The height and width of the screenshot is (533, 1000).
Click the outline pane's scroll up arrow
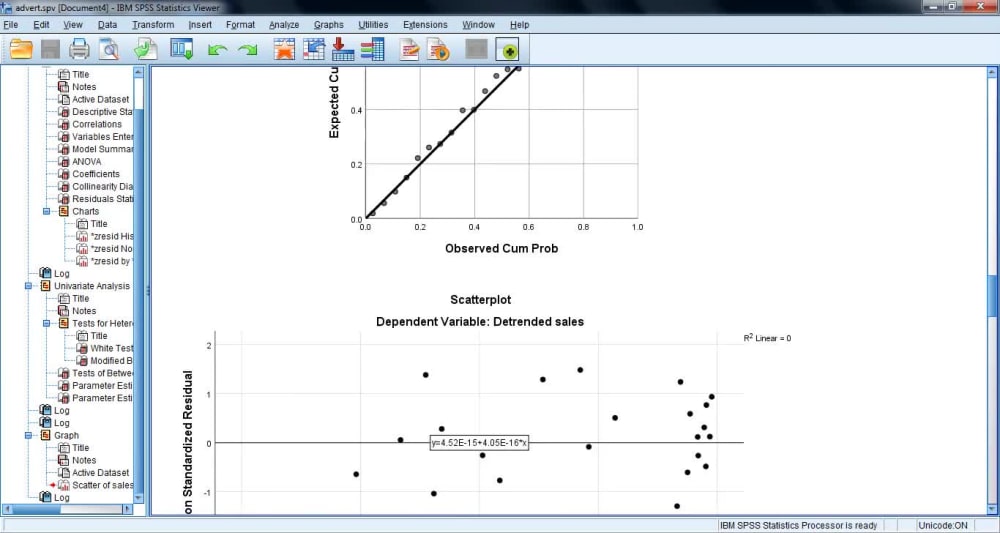coord(138,72)
